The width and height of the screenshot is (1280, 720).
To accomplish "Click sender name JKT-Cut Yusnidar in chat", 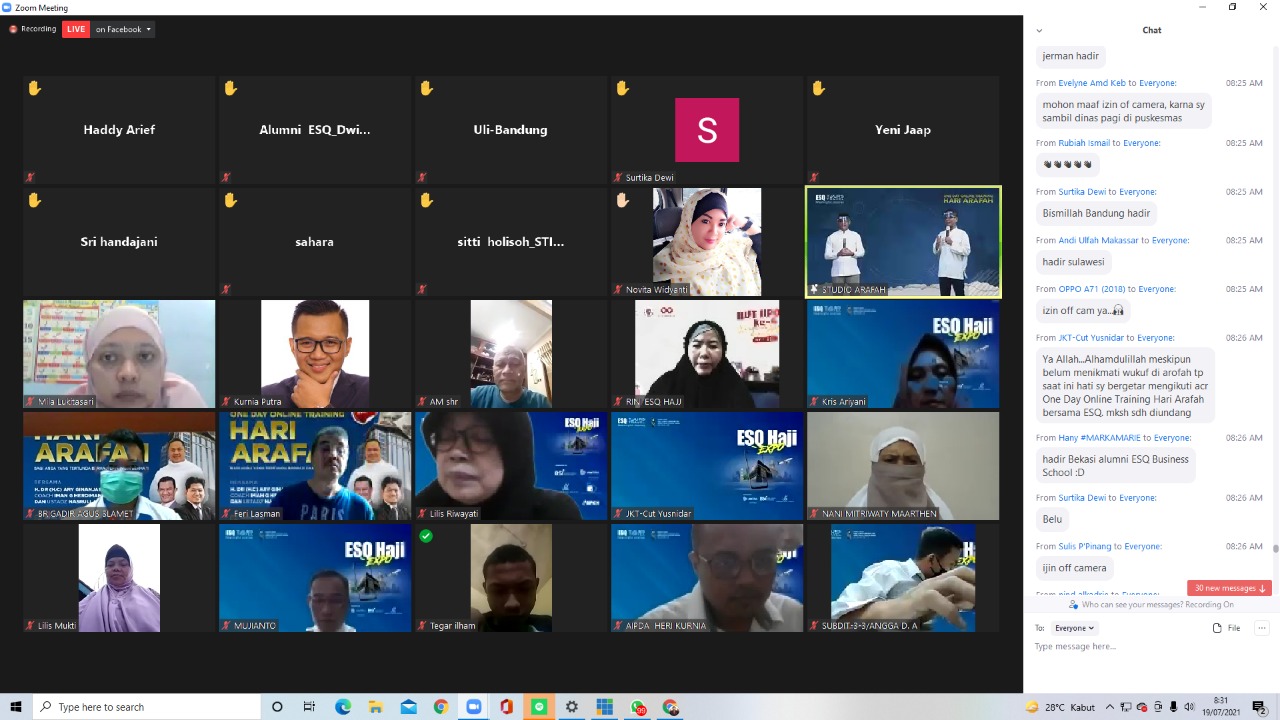I will point(1091,338).
